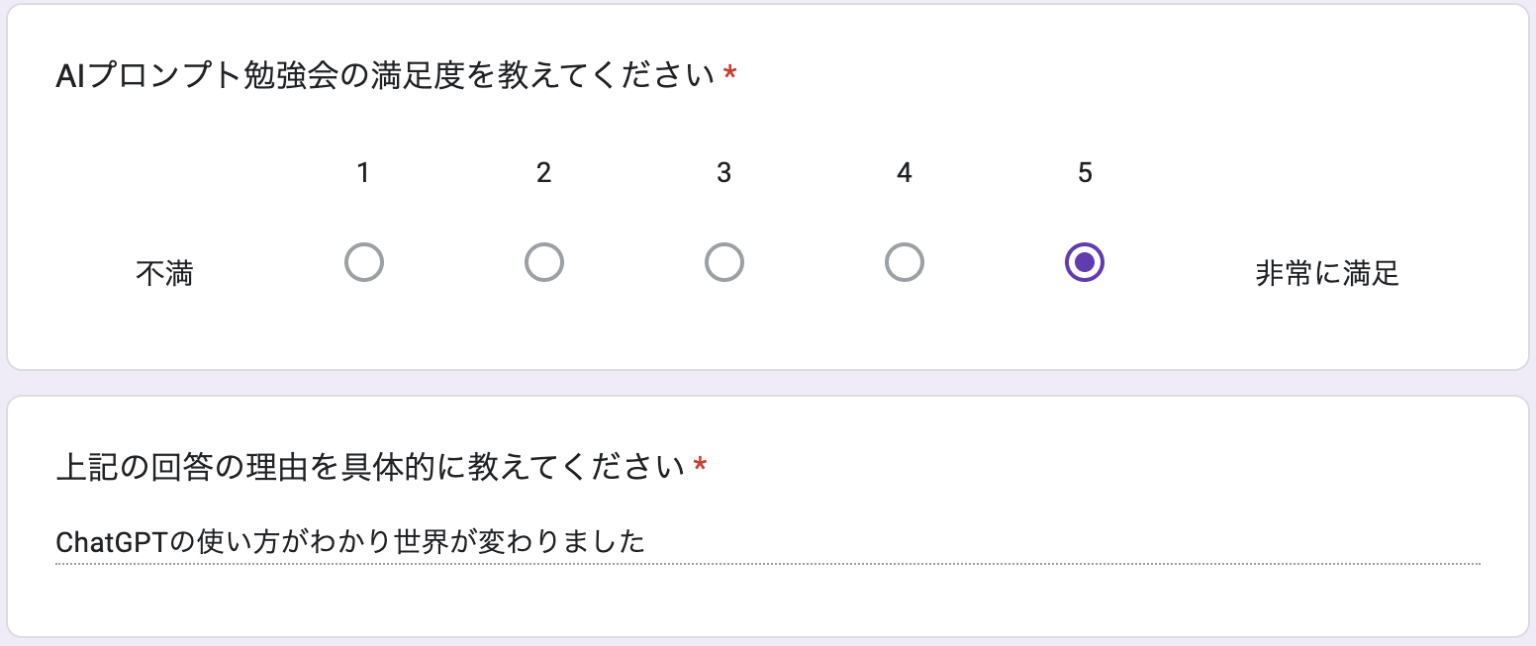Click the selected rating 5 radio button
Viewport: 1536px width, 646px height.
1083,261
